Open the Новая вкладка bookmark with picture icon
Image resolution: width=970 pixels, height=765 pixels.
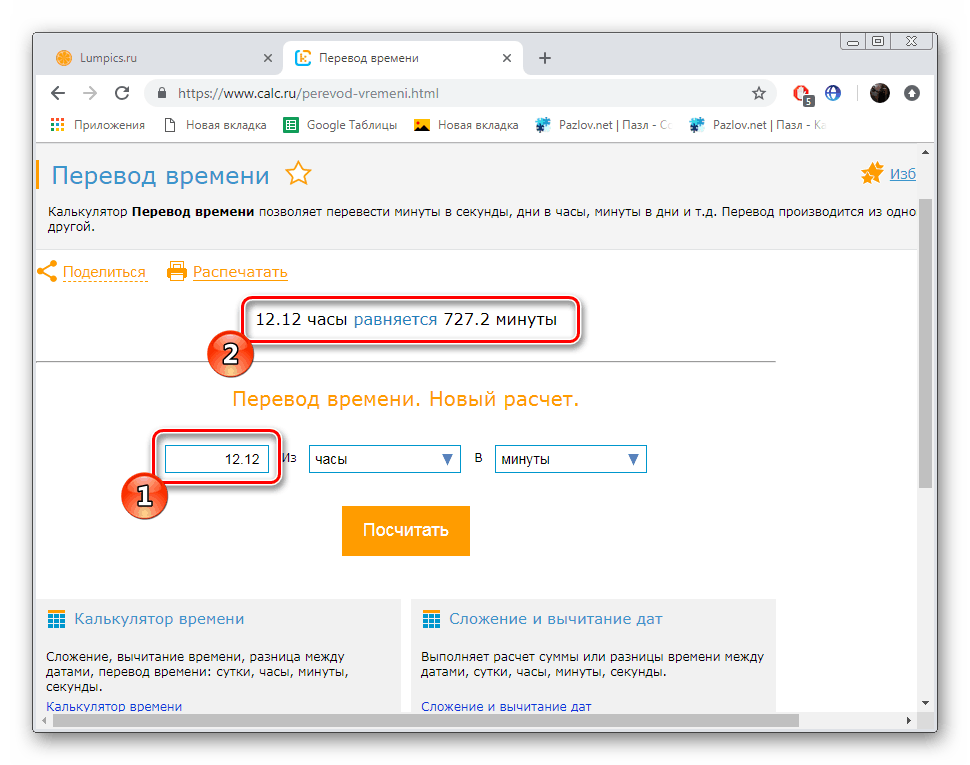coord(466,125)
